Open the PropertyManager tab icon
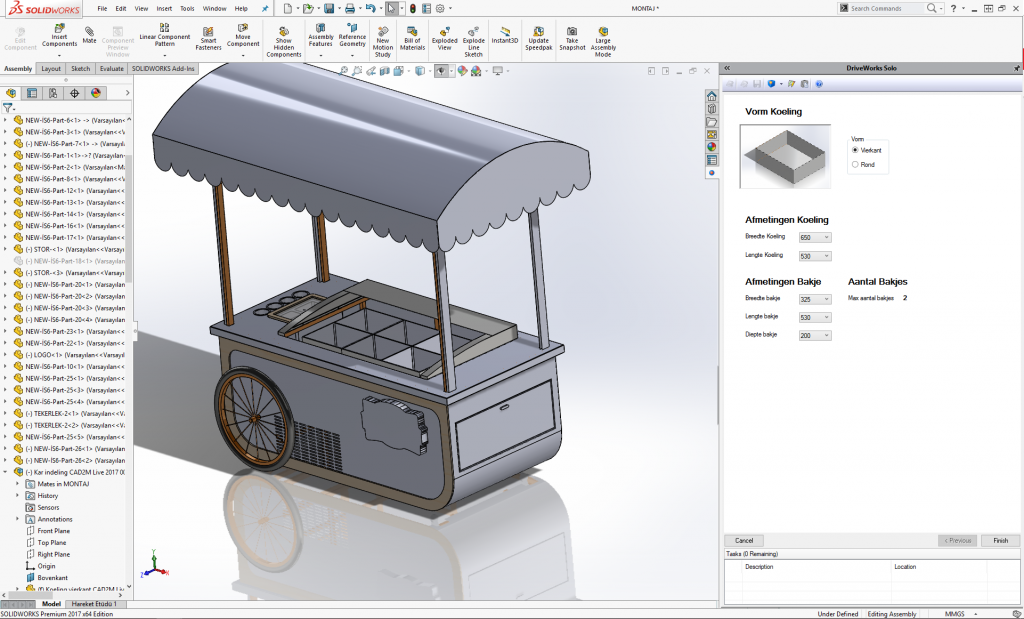The width and height of the screenshot is (1024, 619). pyautogui.click(x=32, y=93)
